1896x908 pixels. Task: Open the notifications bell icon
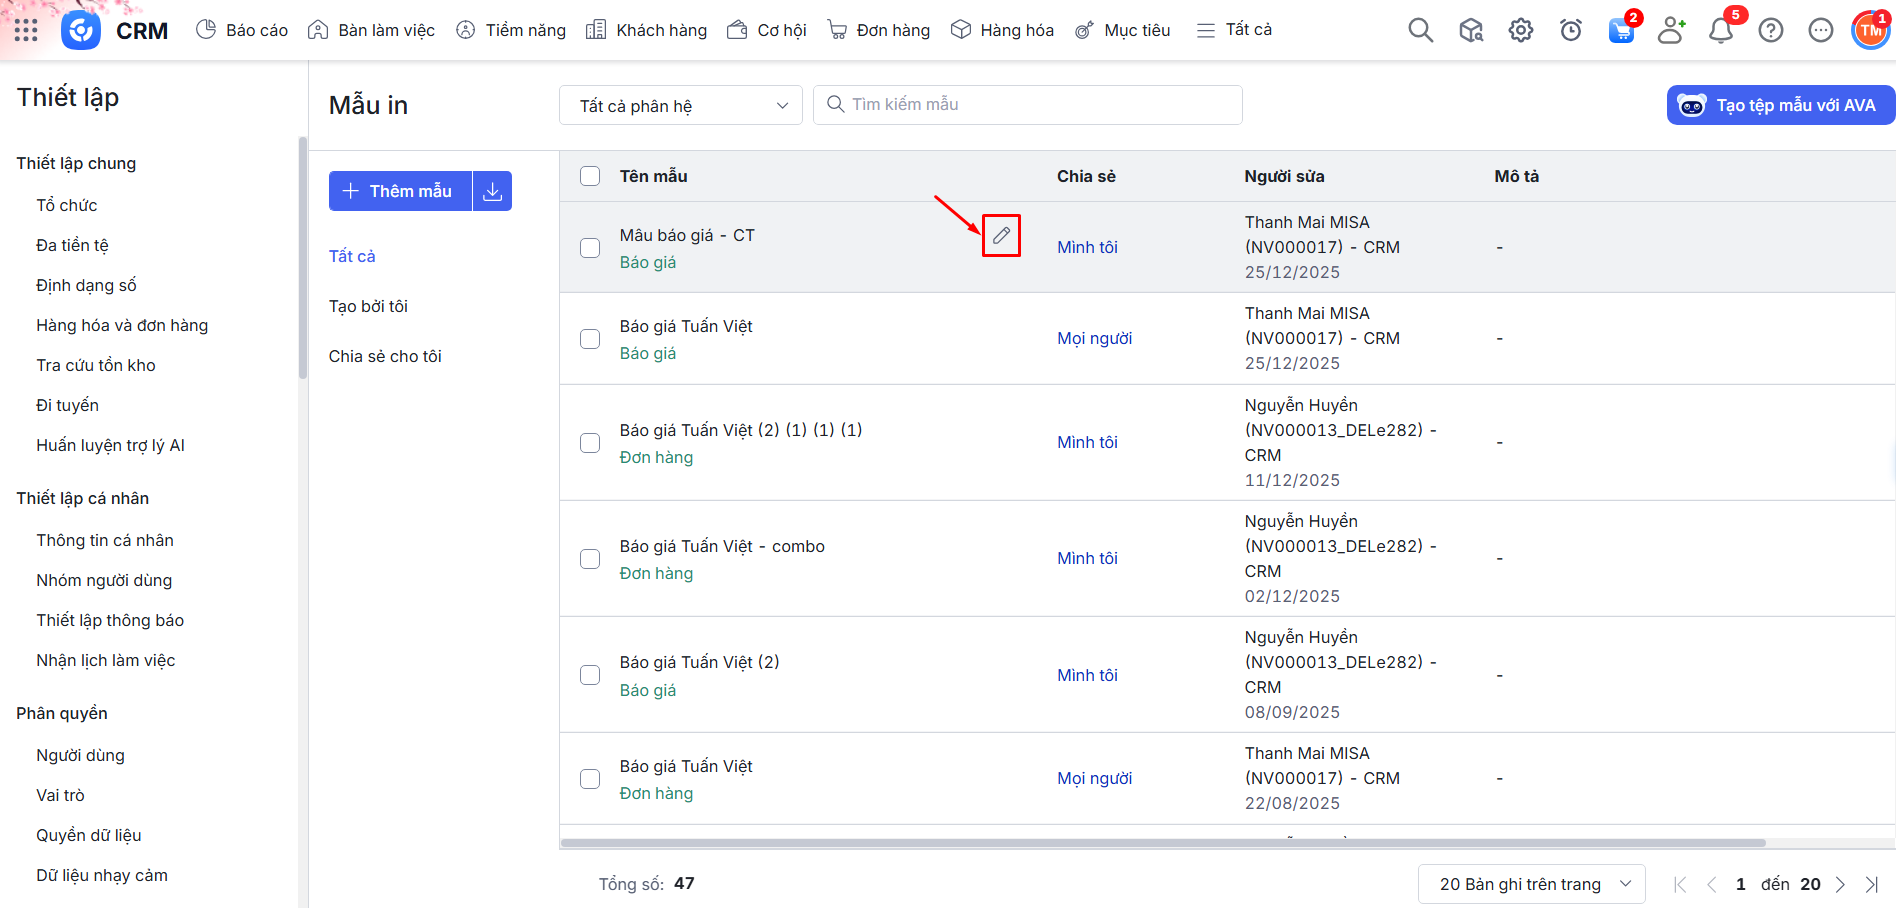click(x=1720, y=31)
